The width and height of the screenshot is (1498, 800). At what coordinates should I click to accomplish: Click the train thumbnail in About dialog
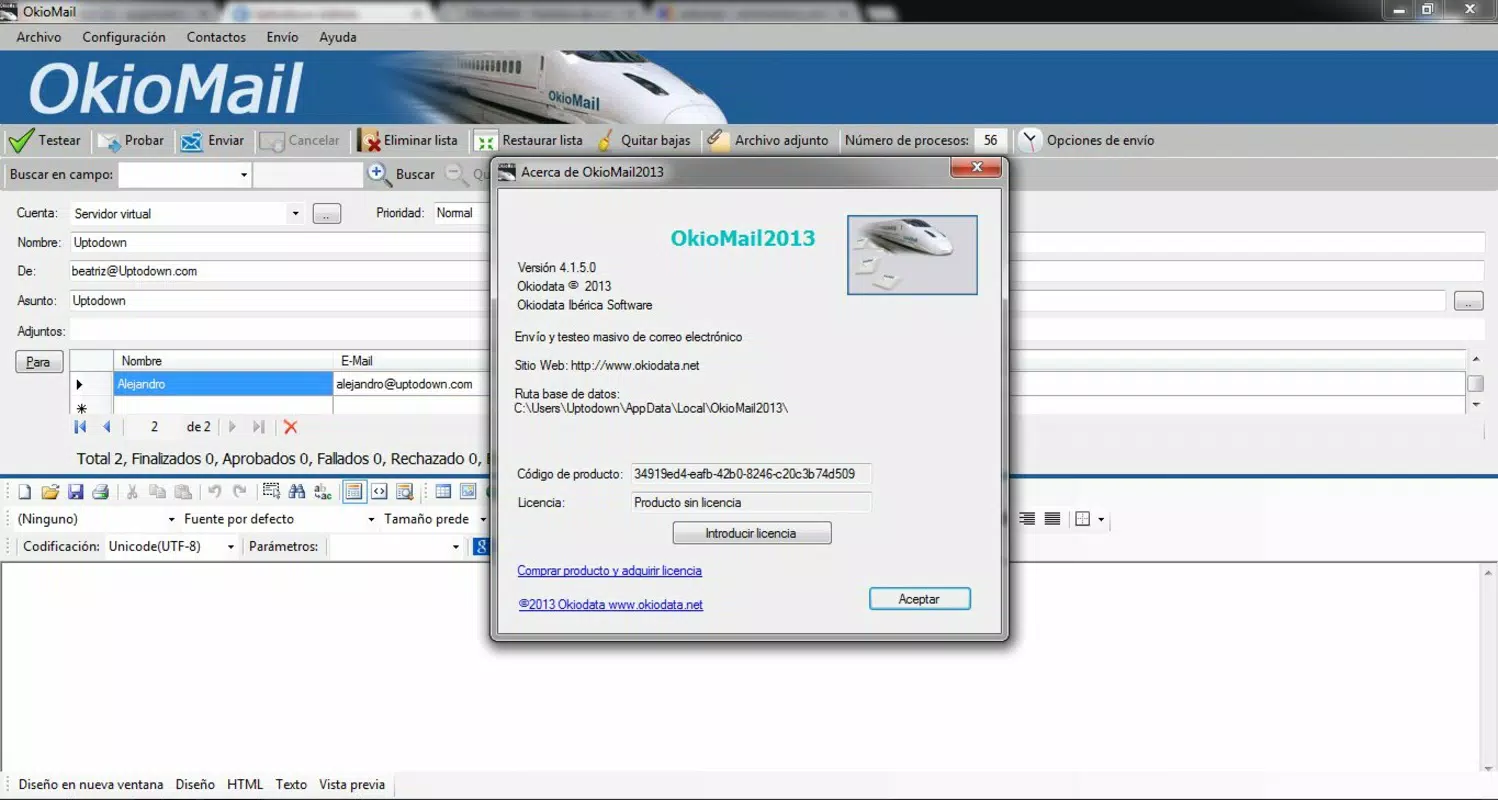pyautogui.click(x=912, y=255)
